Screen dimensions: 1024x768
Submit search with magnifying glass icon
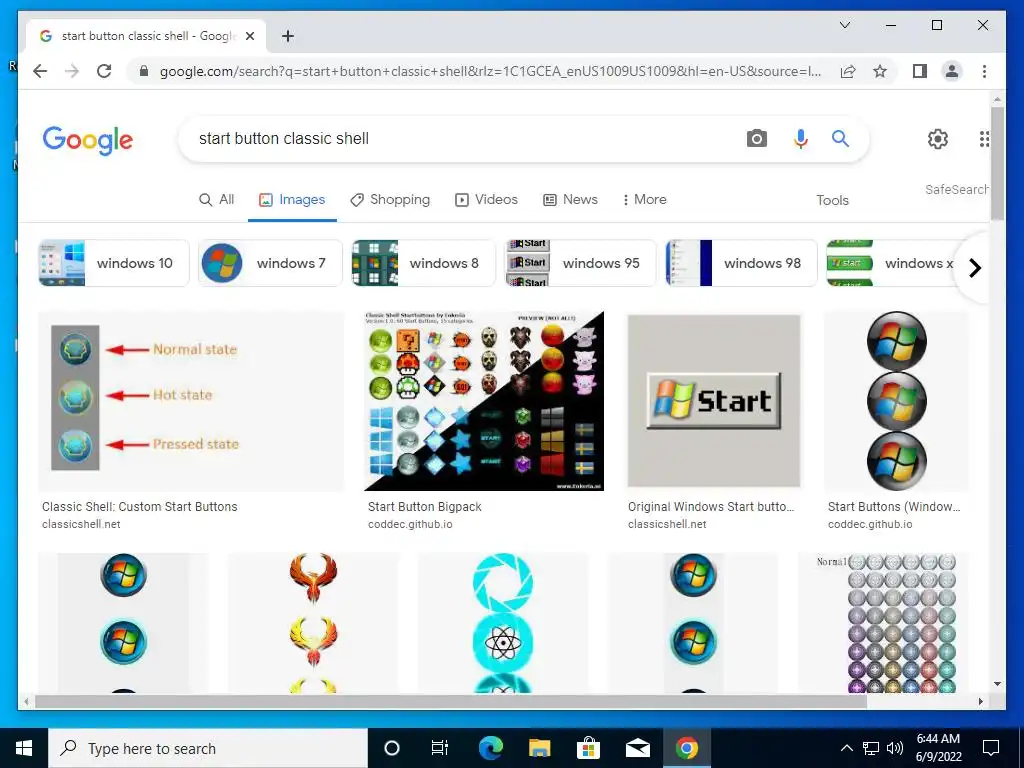click(840, 138)
